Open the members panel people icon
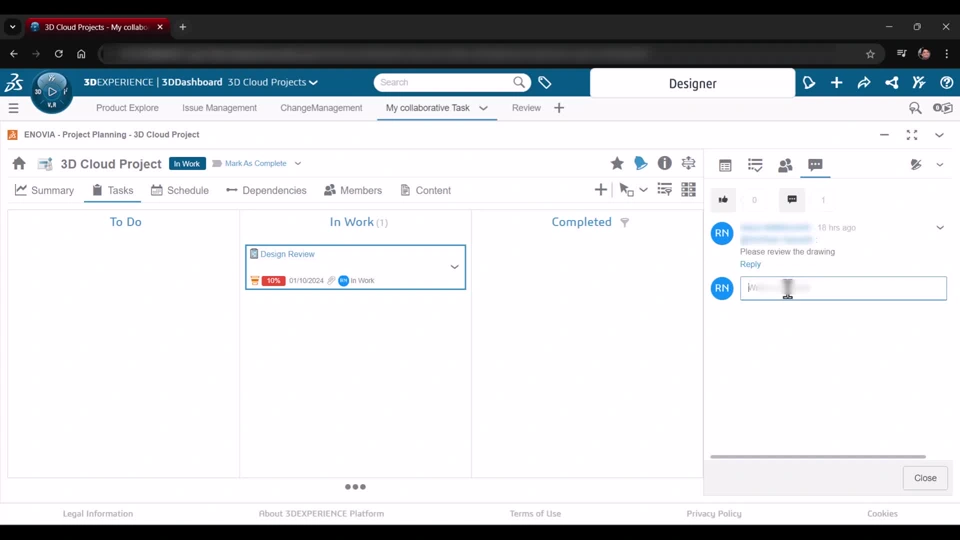This screenshot has width=960, height=540. click(x=785, y=165)
